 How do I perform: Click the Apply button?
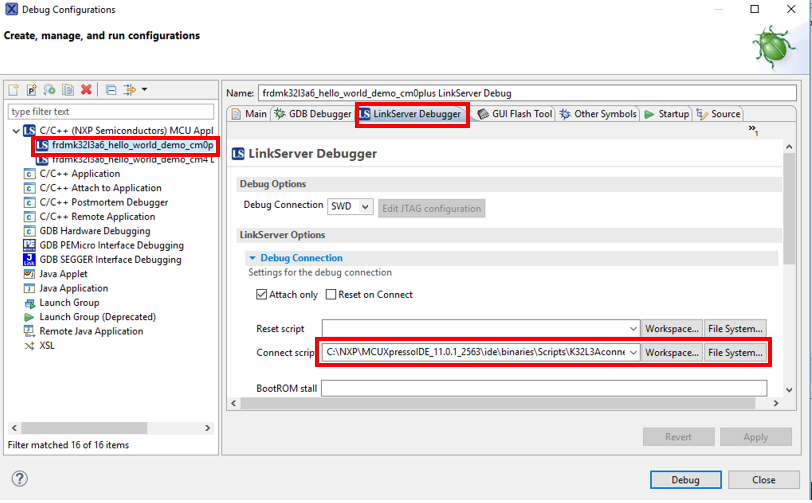(756, 437)
